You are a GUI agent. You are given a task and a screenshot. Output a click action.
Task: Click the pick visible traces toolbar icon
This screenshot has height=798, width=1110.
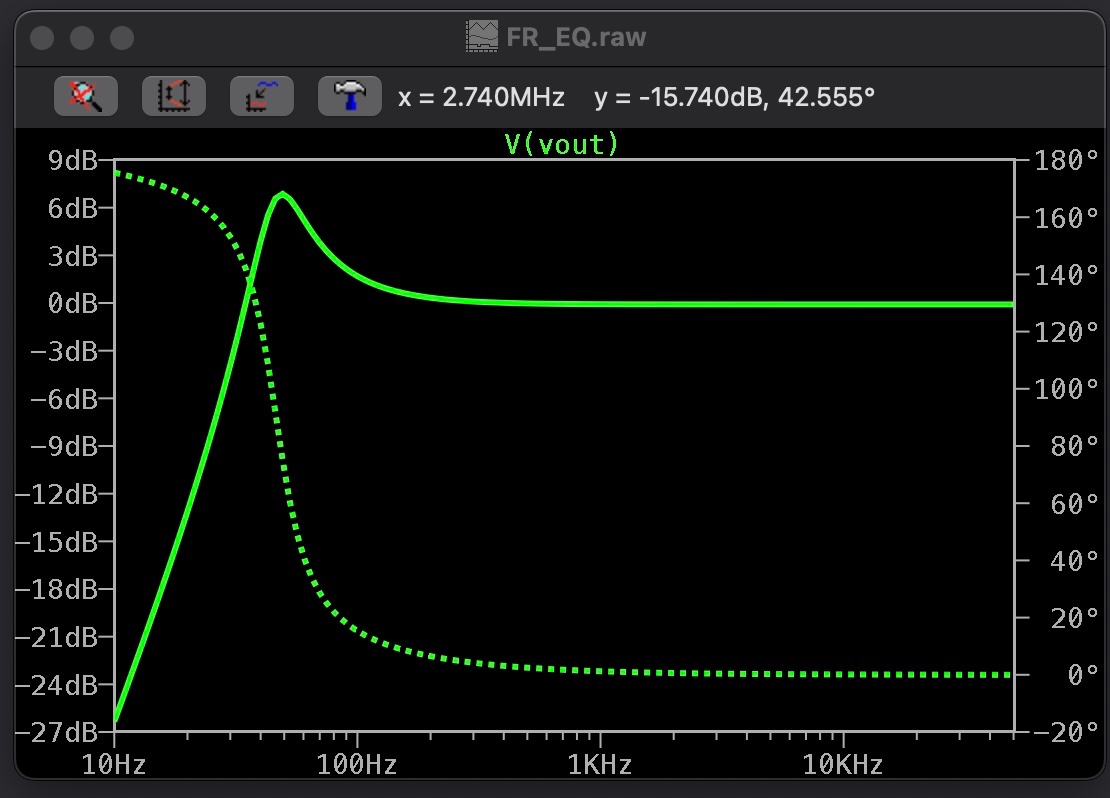[261, 96]
